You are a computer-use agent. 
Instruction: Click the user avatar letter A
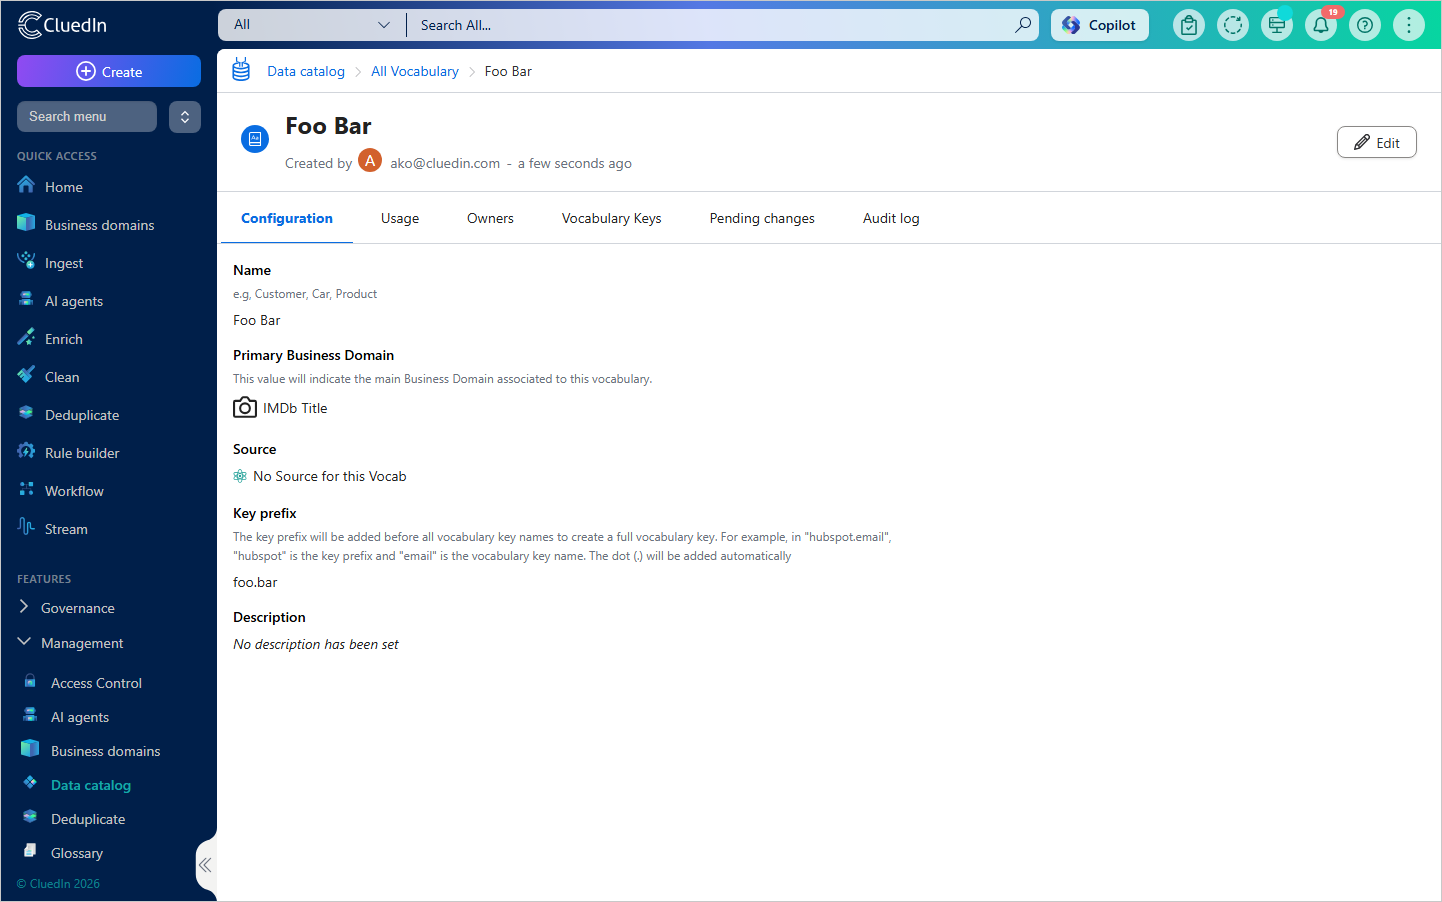click(x=370, y=161)
